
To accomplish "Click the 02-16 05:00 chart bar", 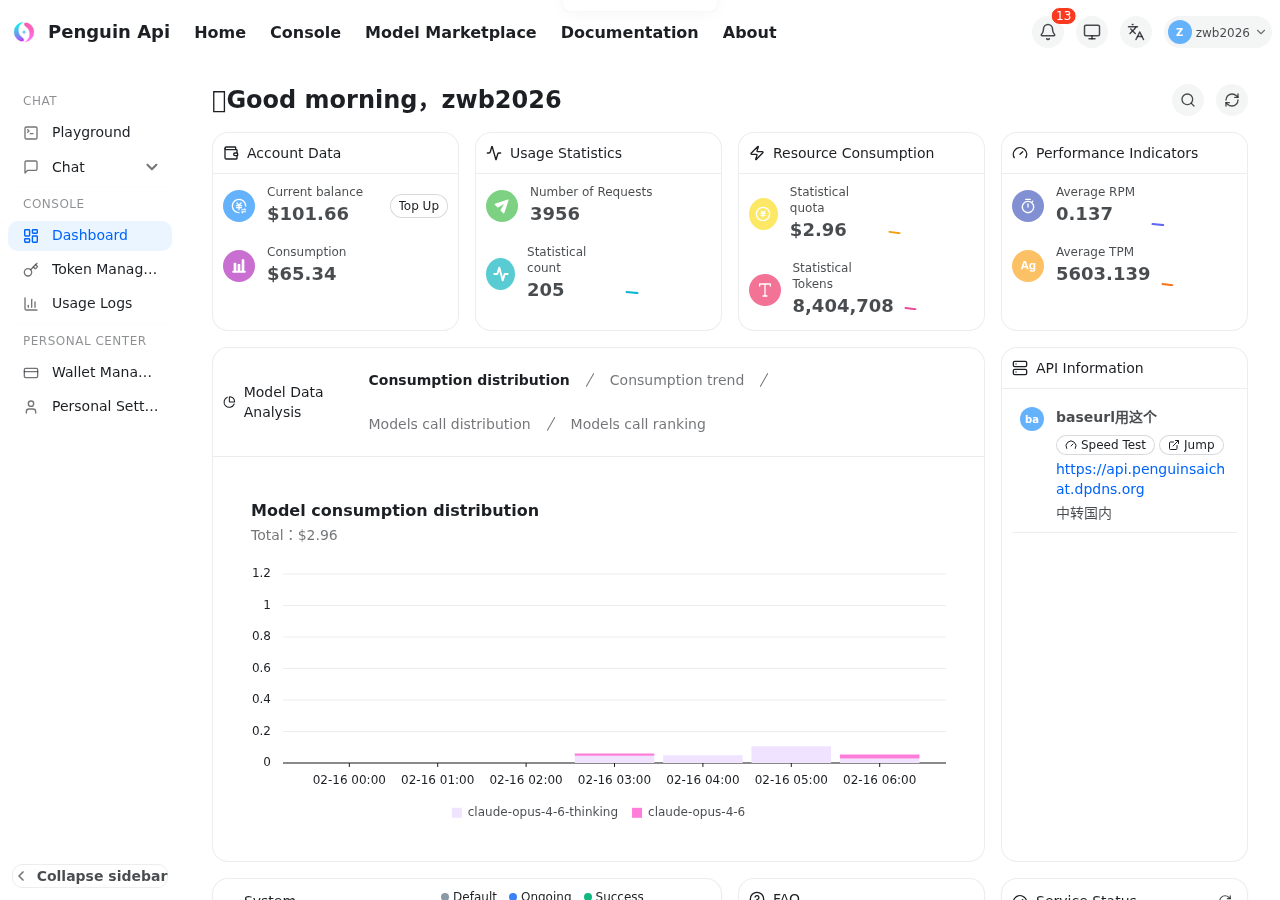I will pos(791,755).
